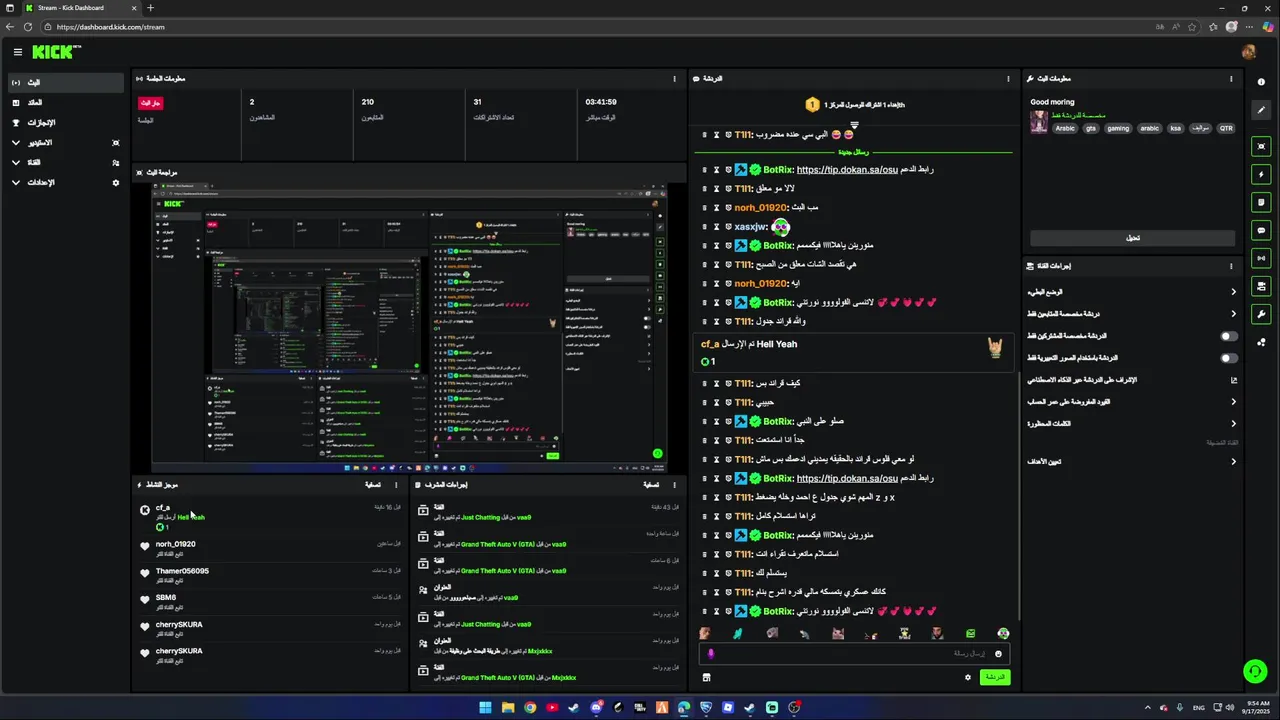1280x720 pixels.
Task: Open the followers-only chat setting row
Action: point(1131,314)
